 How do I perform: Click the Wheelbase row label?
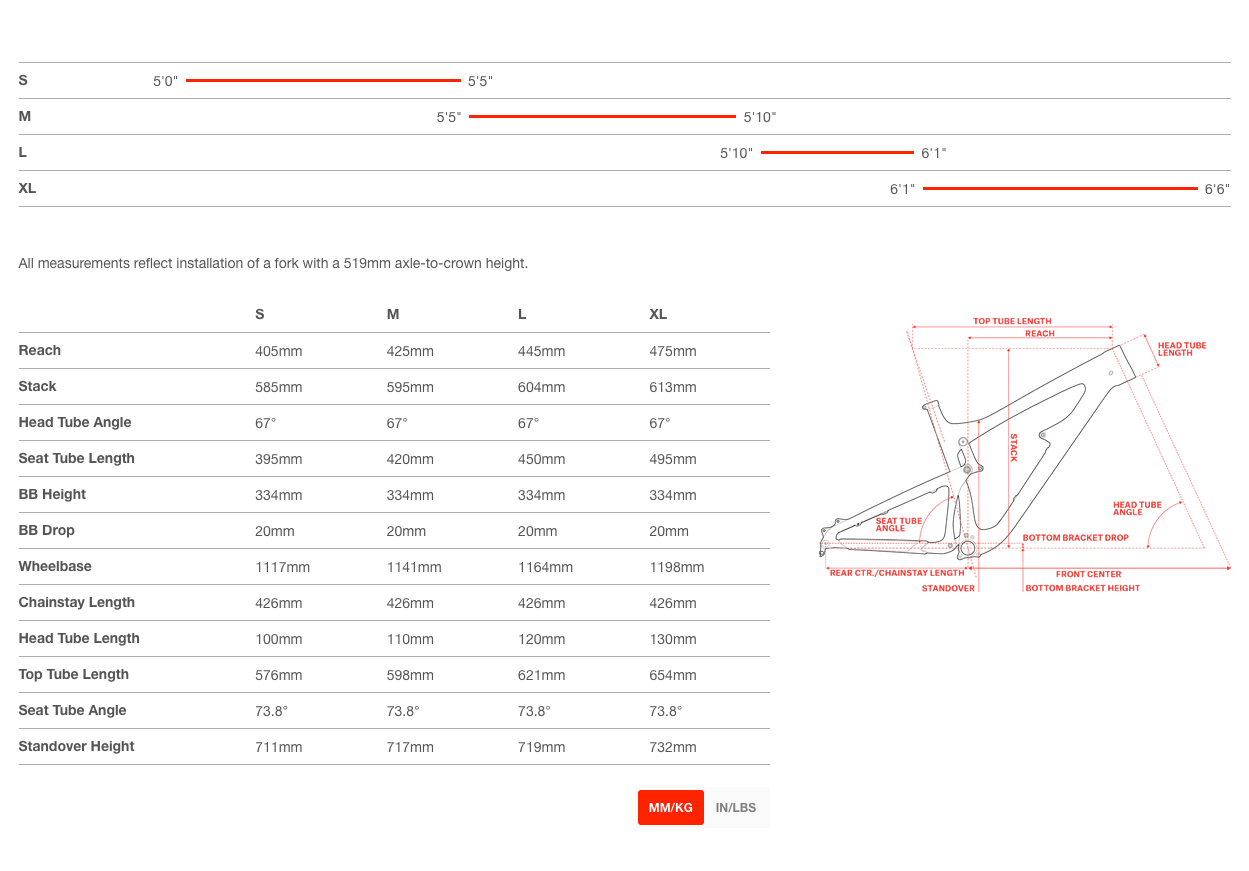click(x=55, y=566)
